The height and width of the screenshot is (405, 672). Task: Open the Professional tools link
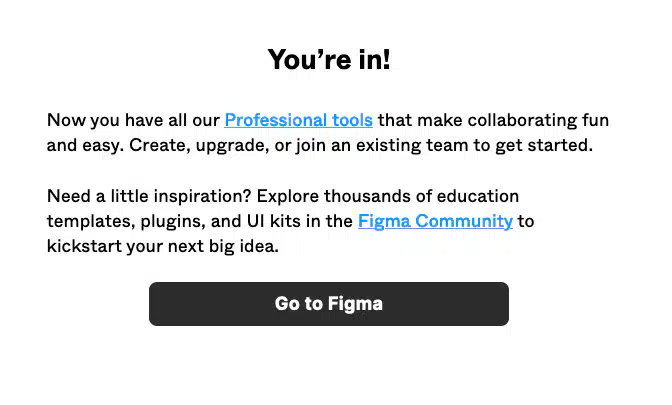pos(298,120)
